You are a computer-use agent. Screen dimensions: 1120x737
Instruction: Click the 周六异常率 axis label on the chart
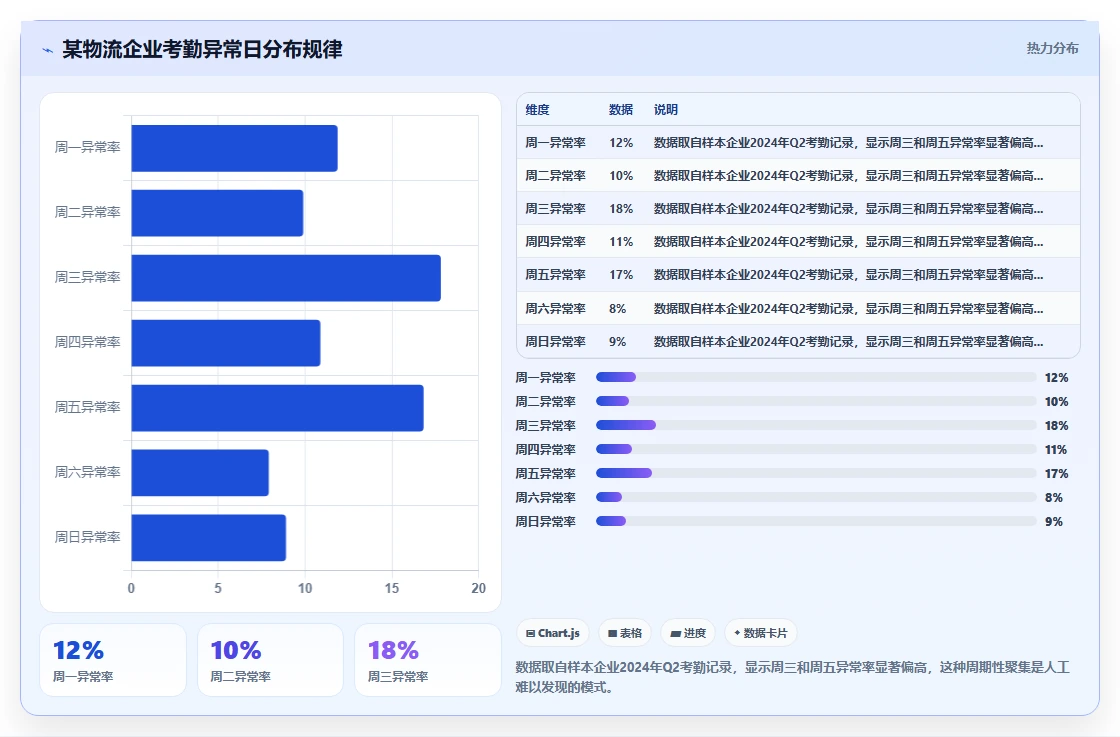pos(87,472)
